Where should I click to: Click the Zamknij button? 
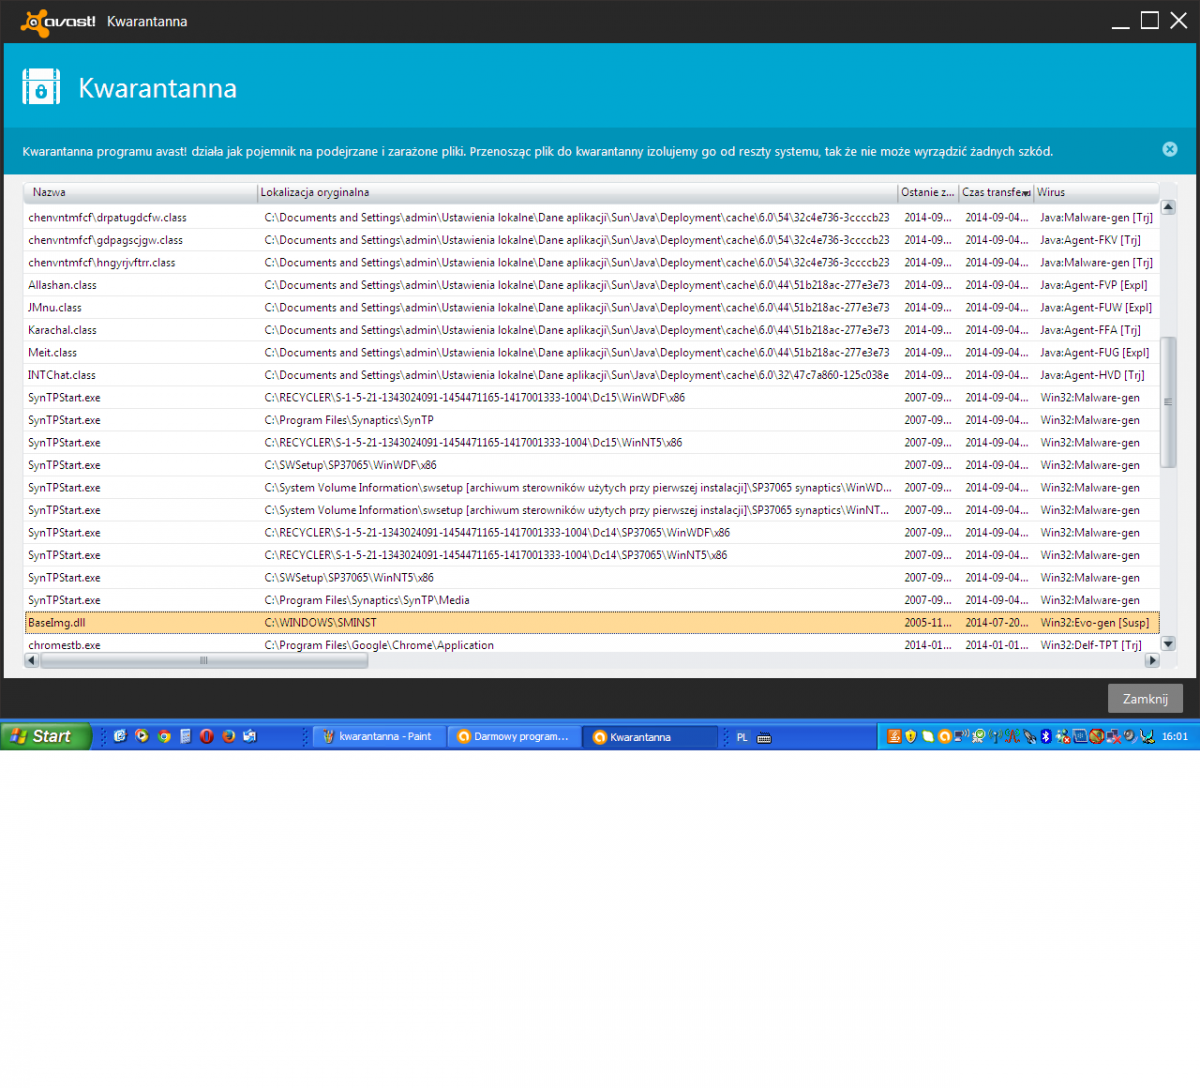tap(1145, 699)
